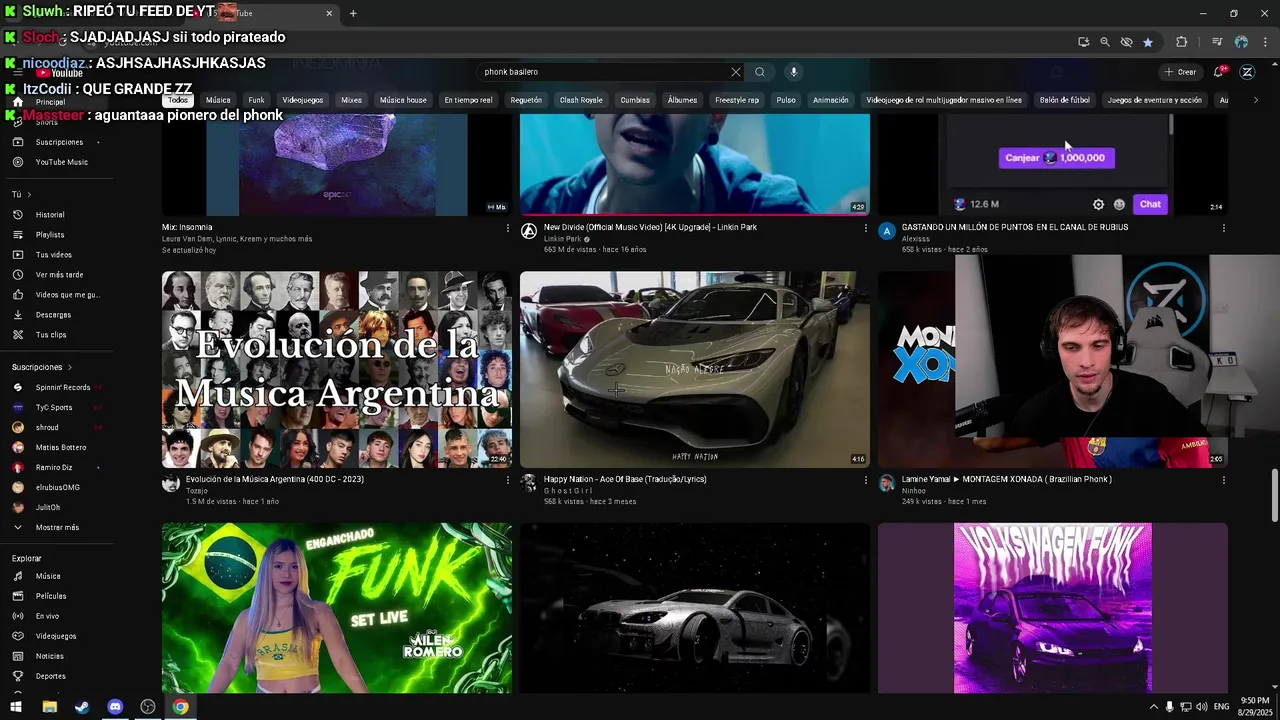Open Steam from the taskbar
The height and width of the screenshot is (720, 1280).
[x=82, y=707]
